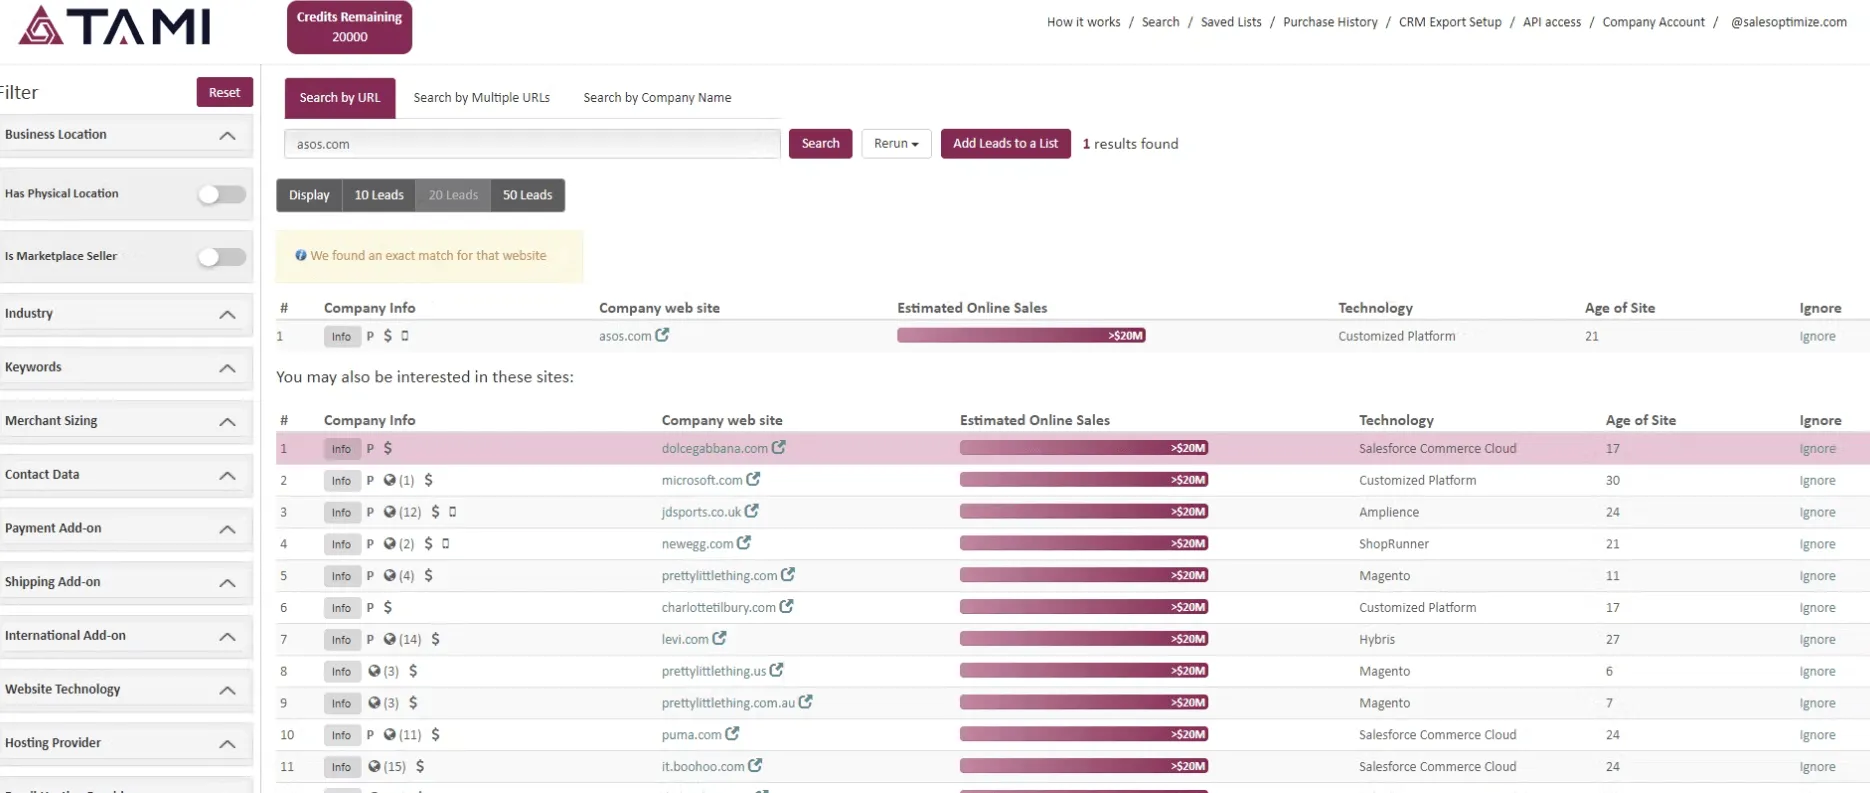Expand the Business Location filter
The width and height of the screenshot is (1870, 793).
coord(126,135)
